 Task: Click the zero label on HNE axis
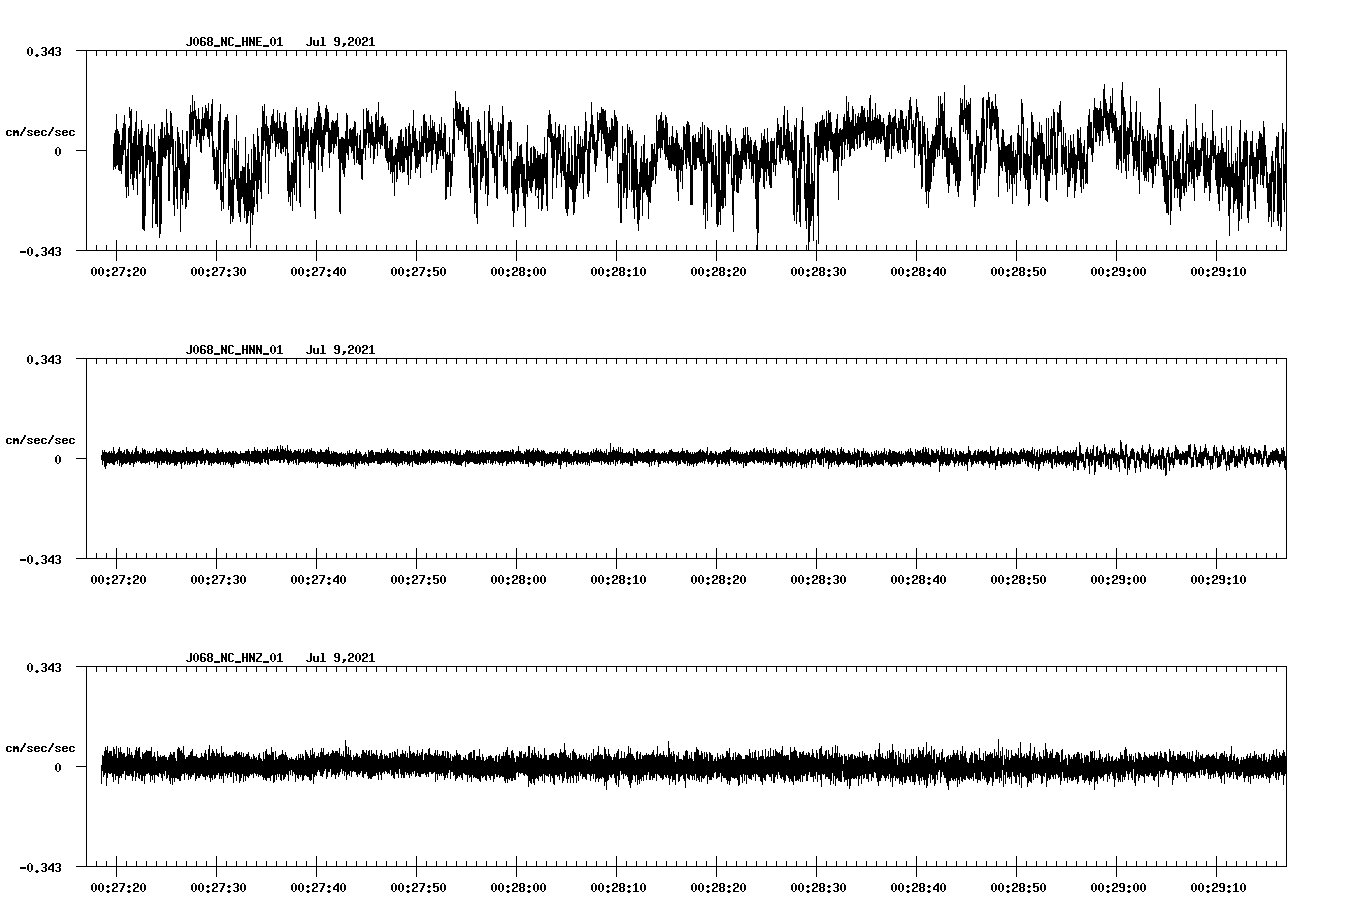point(58,152)
